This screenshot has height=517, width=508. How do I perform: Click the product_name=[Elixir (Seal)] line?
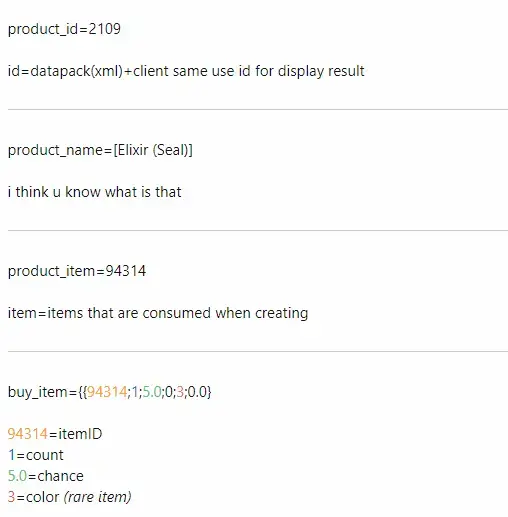point(100,150)
